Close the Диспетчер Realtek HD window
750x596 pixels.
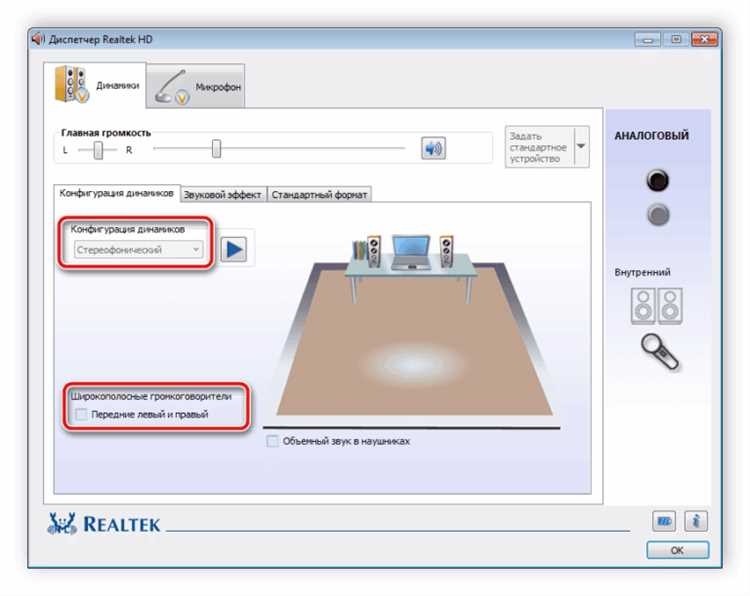(x=704, y=40)
